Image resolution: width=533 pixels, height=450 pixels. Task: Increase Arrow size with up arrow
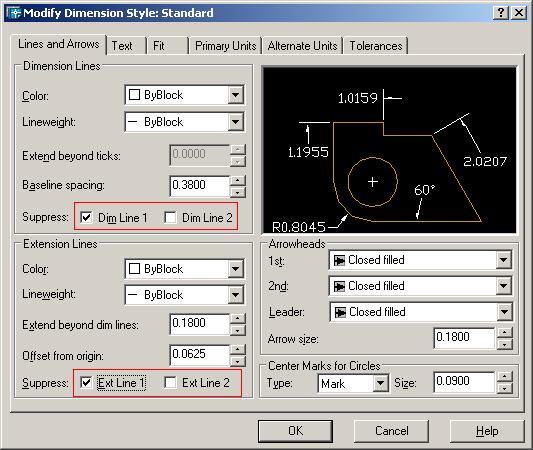pyautogui.click(x=505, y=332)
